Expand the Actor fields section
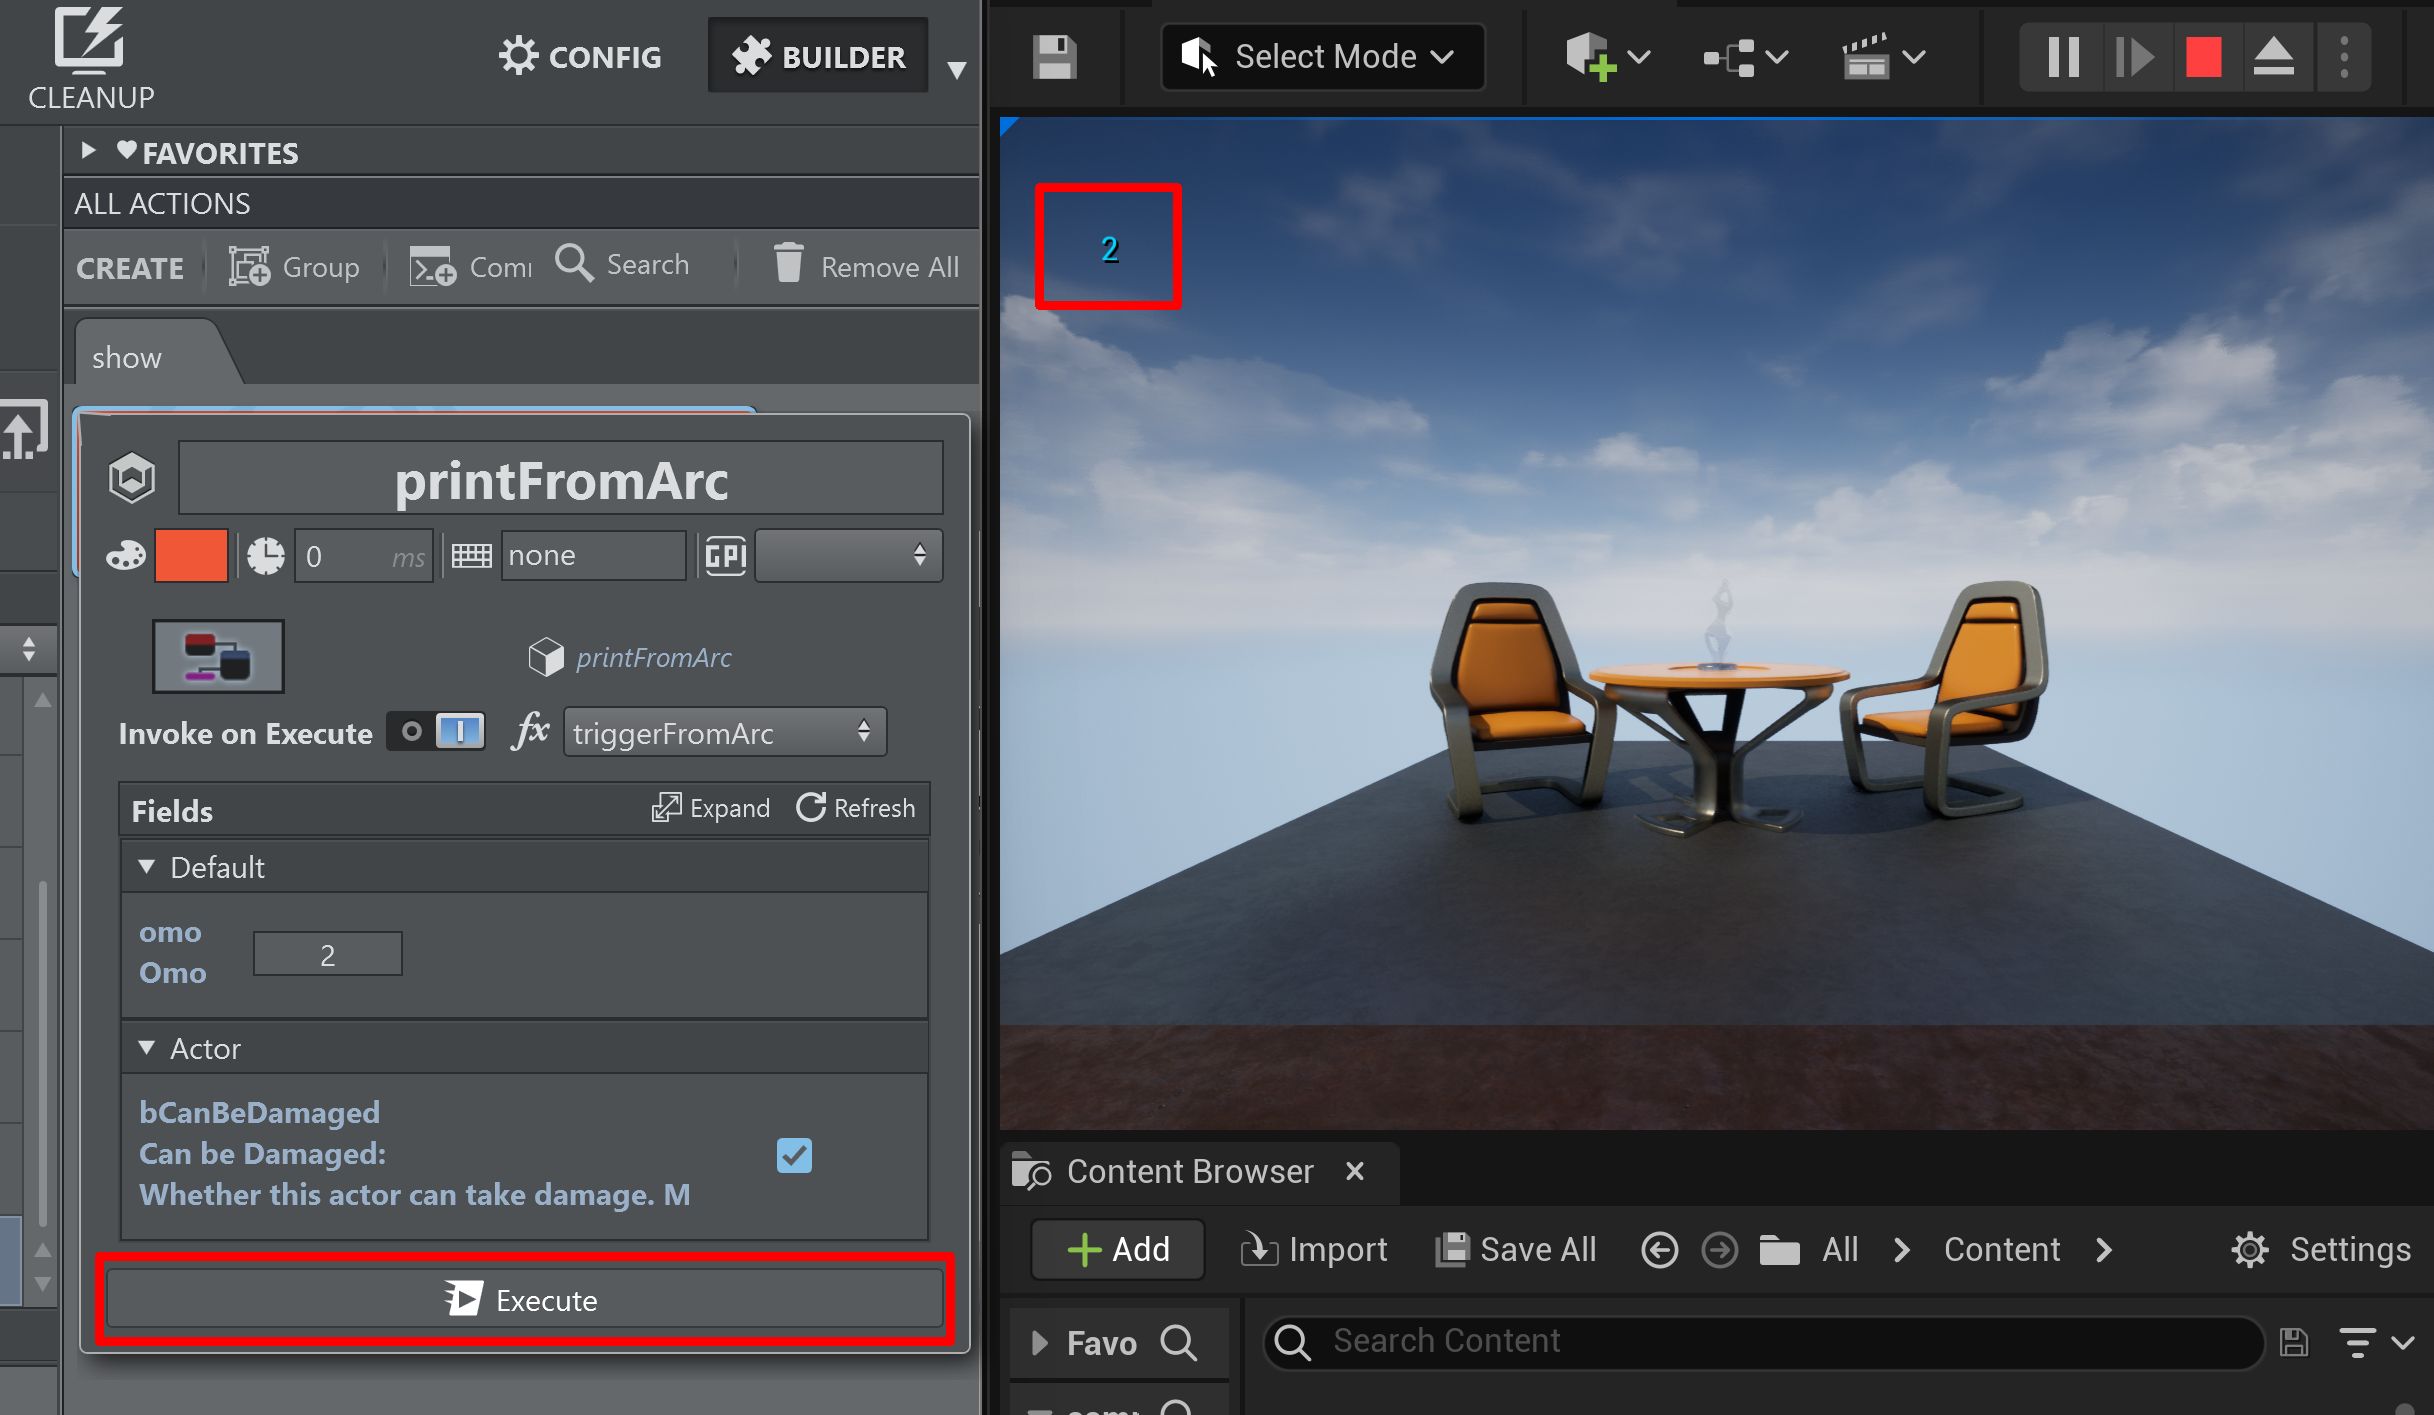Screen dimensions: 2434x1415 [147, 1046]
